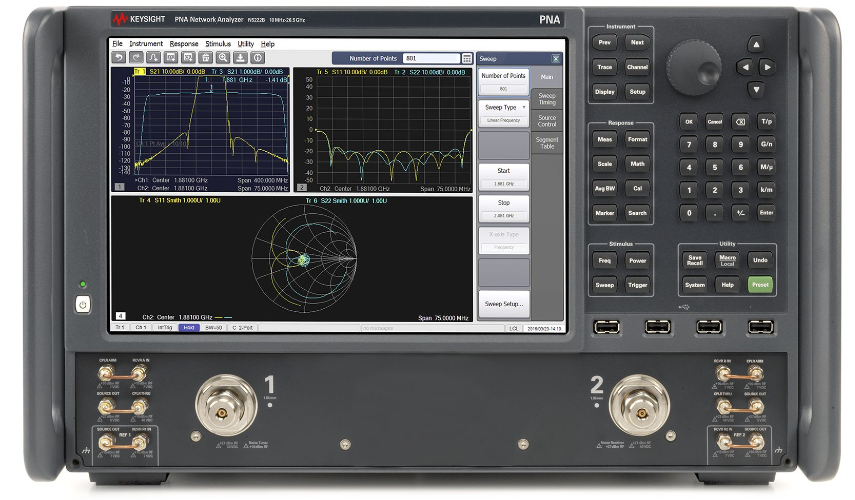Click the front-panel power button
The image size is (855, 500).
pos(82,304)
